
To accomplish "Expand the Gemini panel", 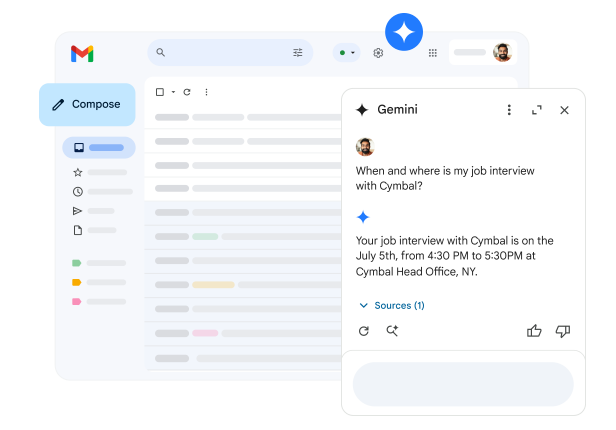I will 537,110.
